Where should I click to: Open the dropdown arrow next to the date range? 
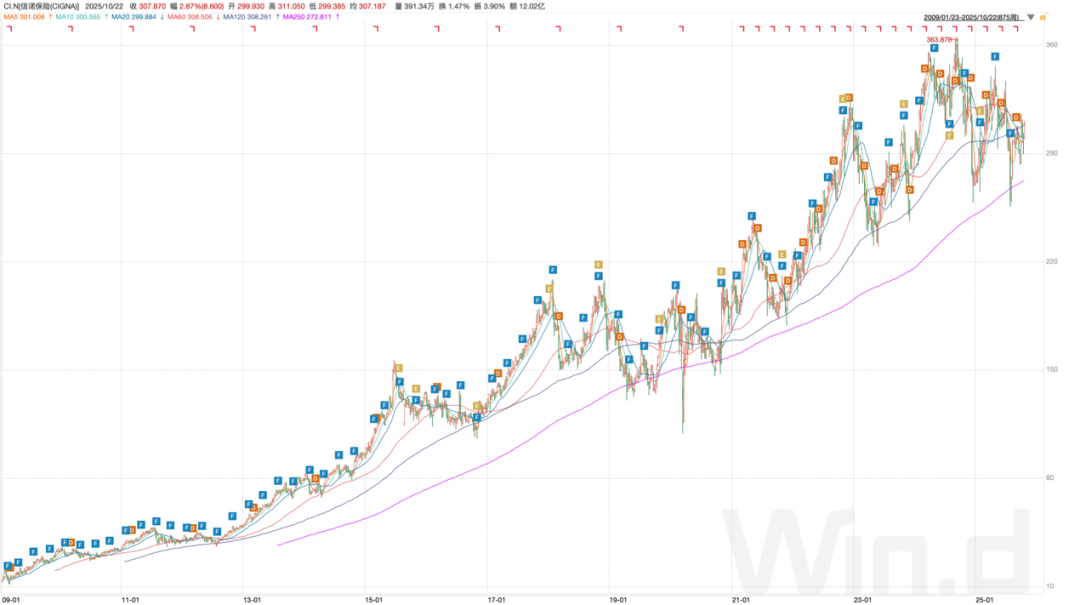click(1031, 17)
